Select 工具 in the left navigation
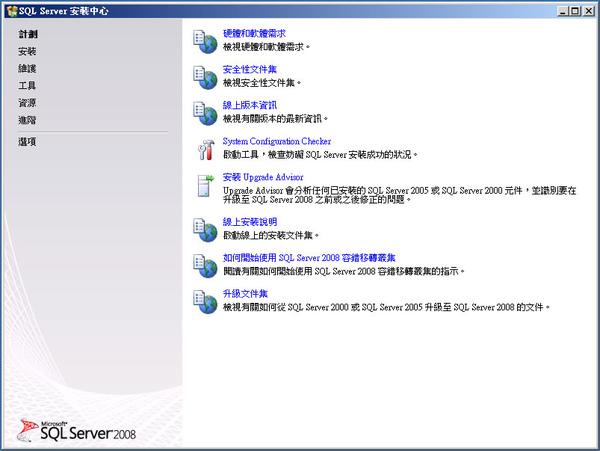Viewport: 600px width, 451px height. click(27, 86)
